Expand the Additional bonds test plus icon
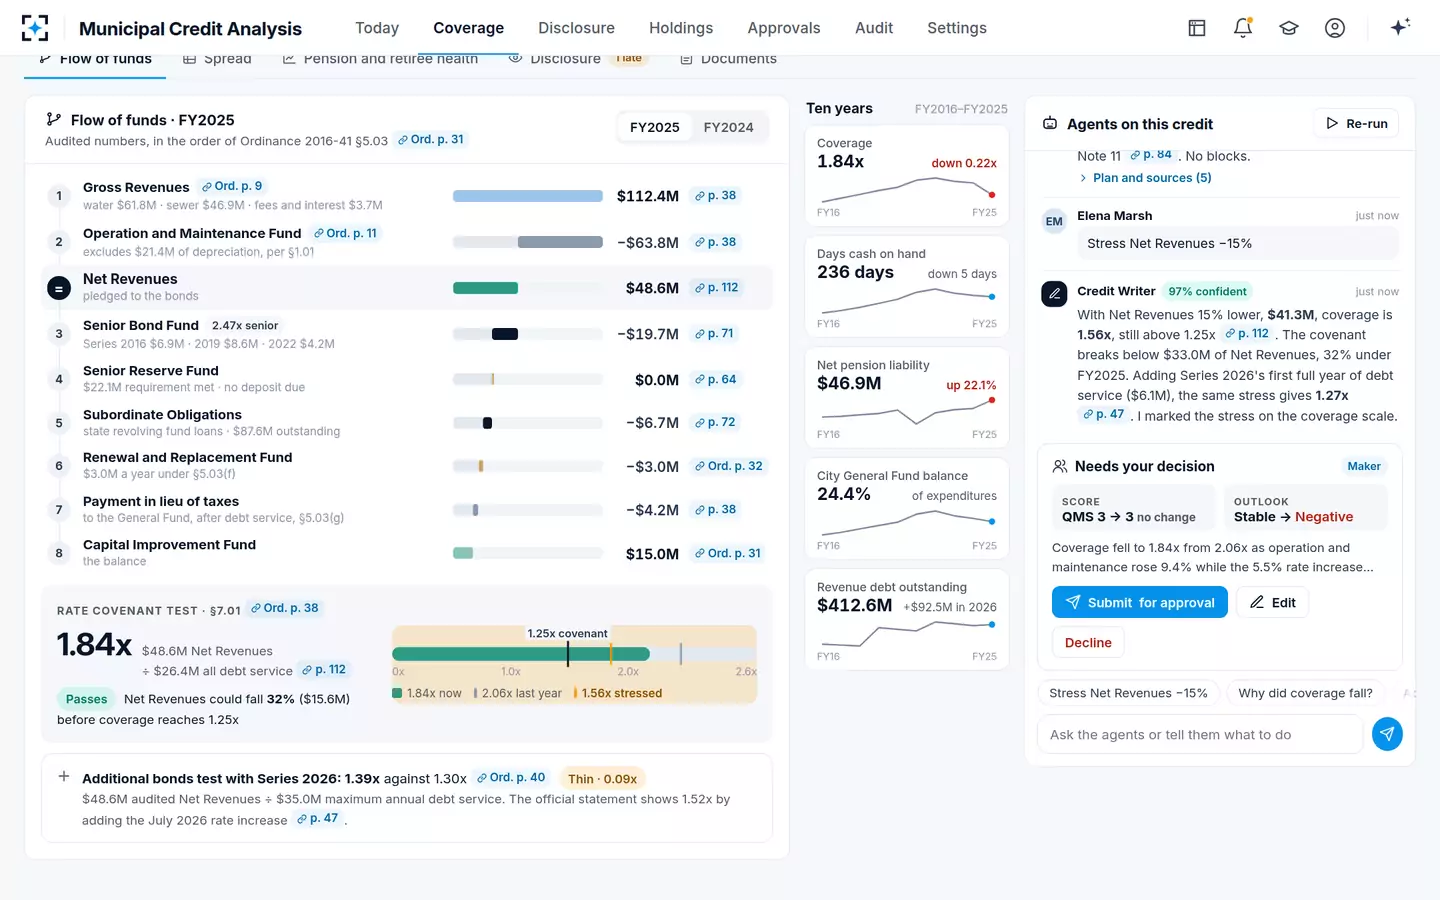This screenshot has width=1440, height=900. point(64,777)
